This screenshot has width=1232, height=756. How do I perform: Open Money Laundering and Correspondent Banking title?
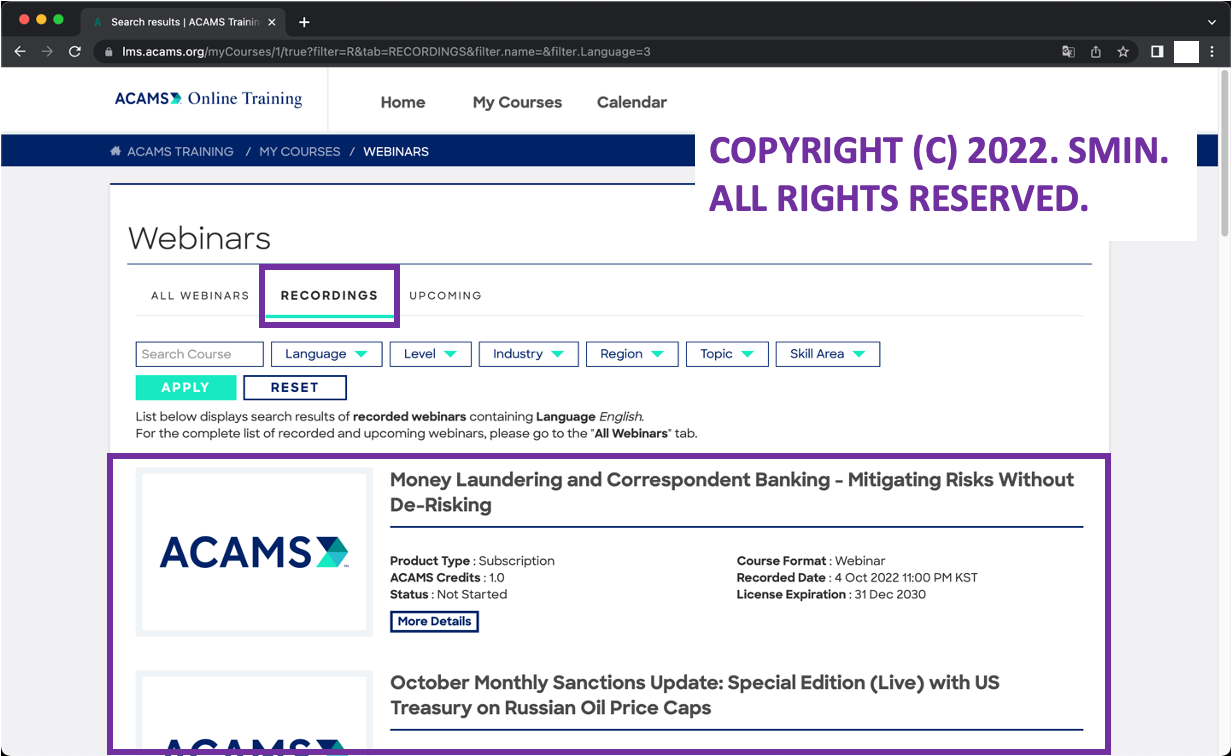coord(732,492)
